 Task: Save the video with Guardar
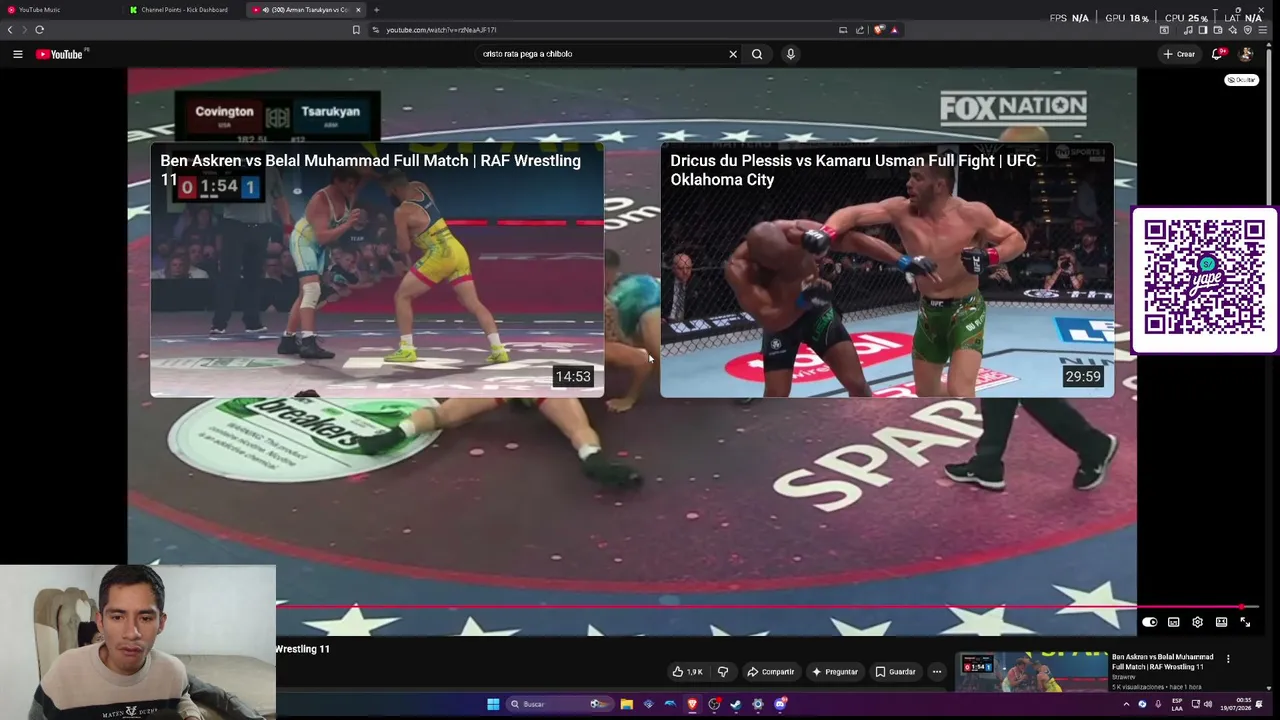click(896, 672)
